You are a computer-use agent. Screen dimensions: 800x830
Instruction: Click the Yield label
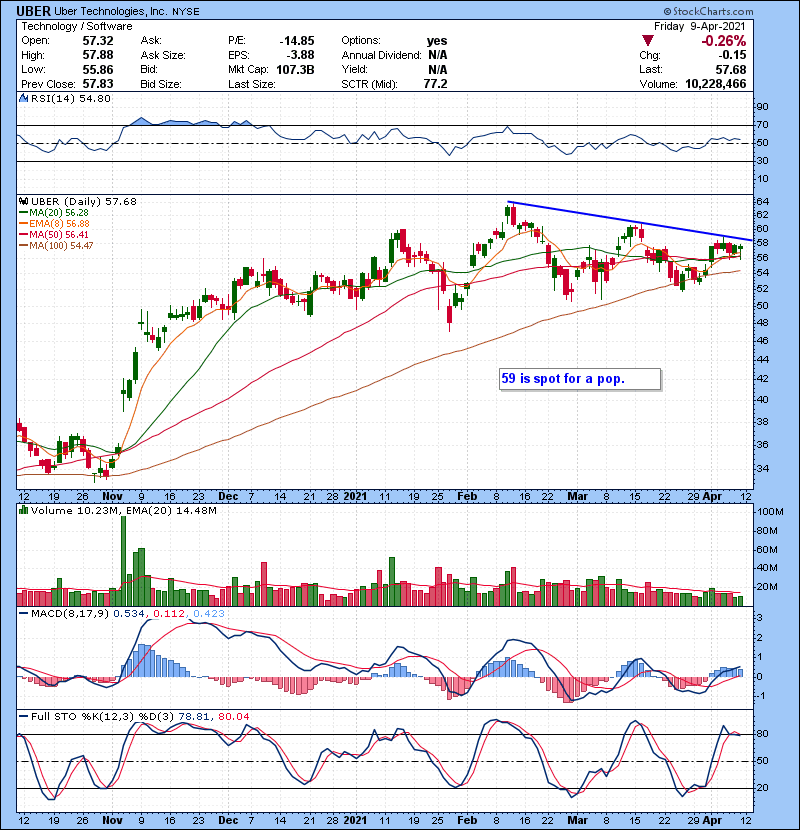pyautogui.click(x=354, y=69)
